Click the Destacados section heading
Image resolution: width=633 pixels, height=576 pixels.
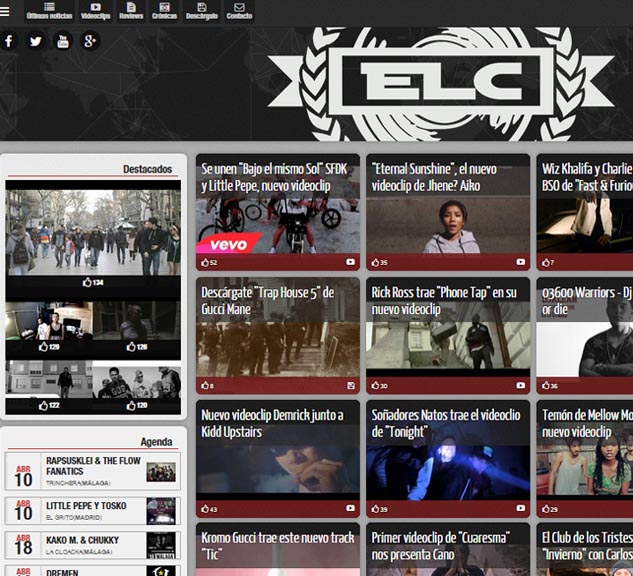(x=147, y=169)
